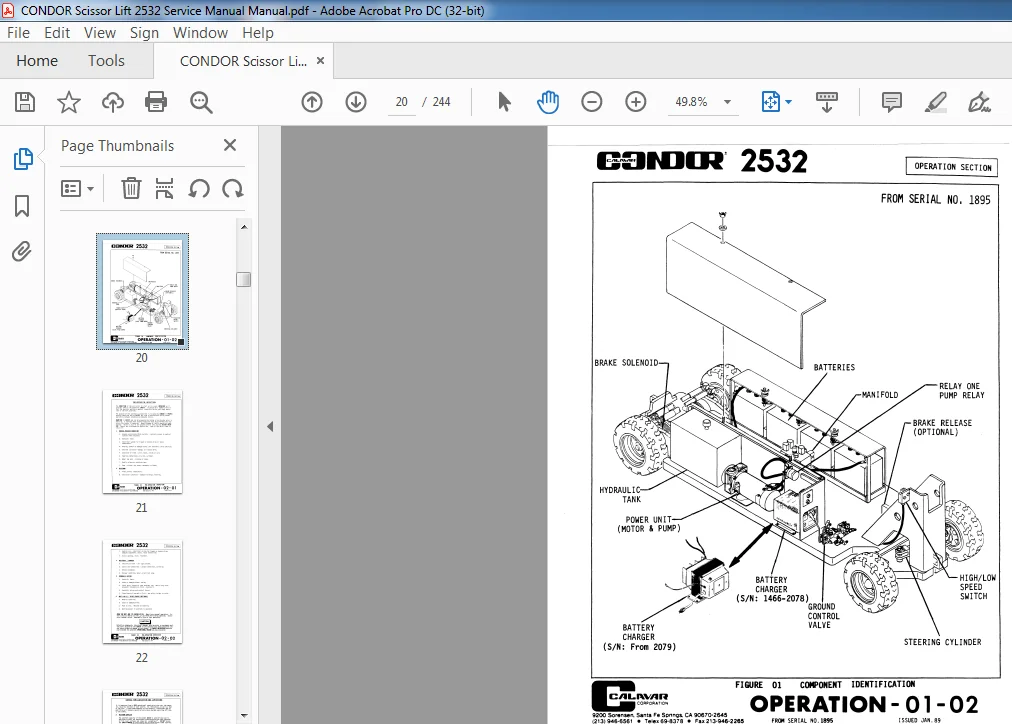This screenshot has height=724, width=1012.
Task: Click the BRAKE SOLENOID label
Action: [x=626, y=363]
